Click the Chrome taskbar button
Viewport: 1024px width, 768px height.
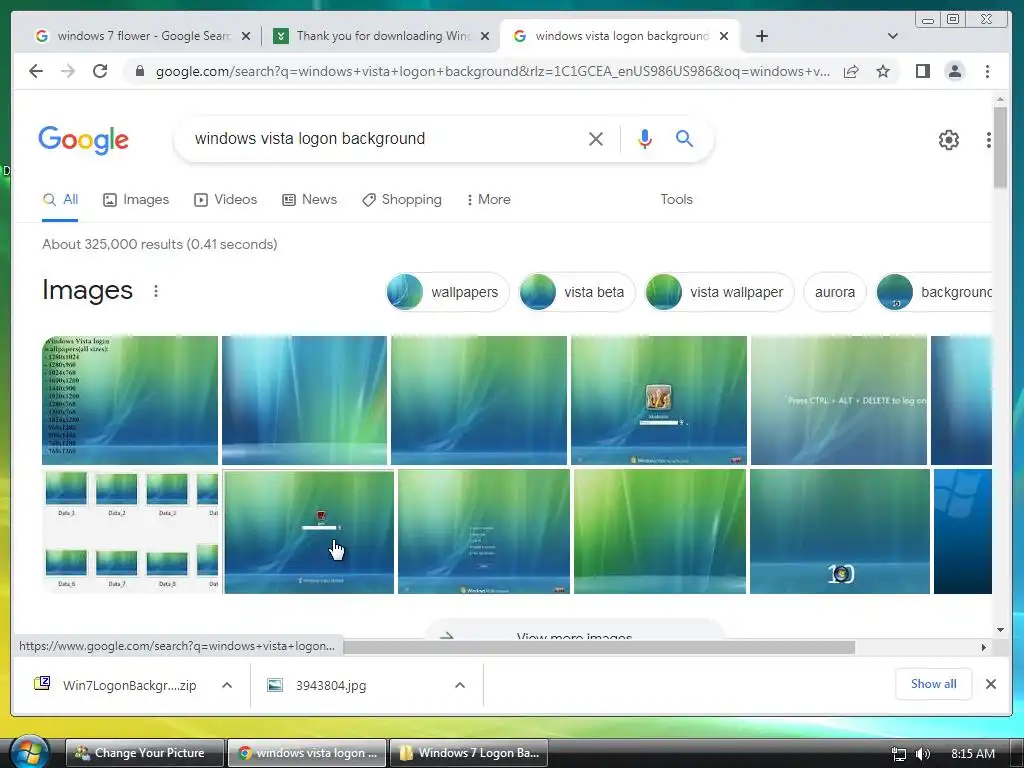307,753
